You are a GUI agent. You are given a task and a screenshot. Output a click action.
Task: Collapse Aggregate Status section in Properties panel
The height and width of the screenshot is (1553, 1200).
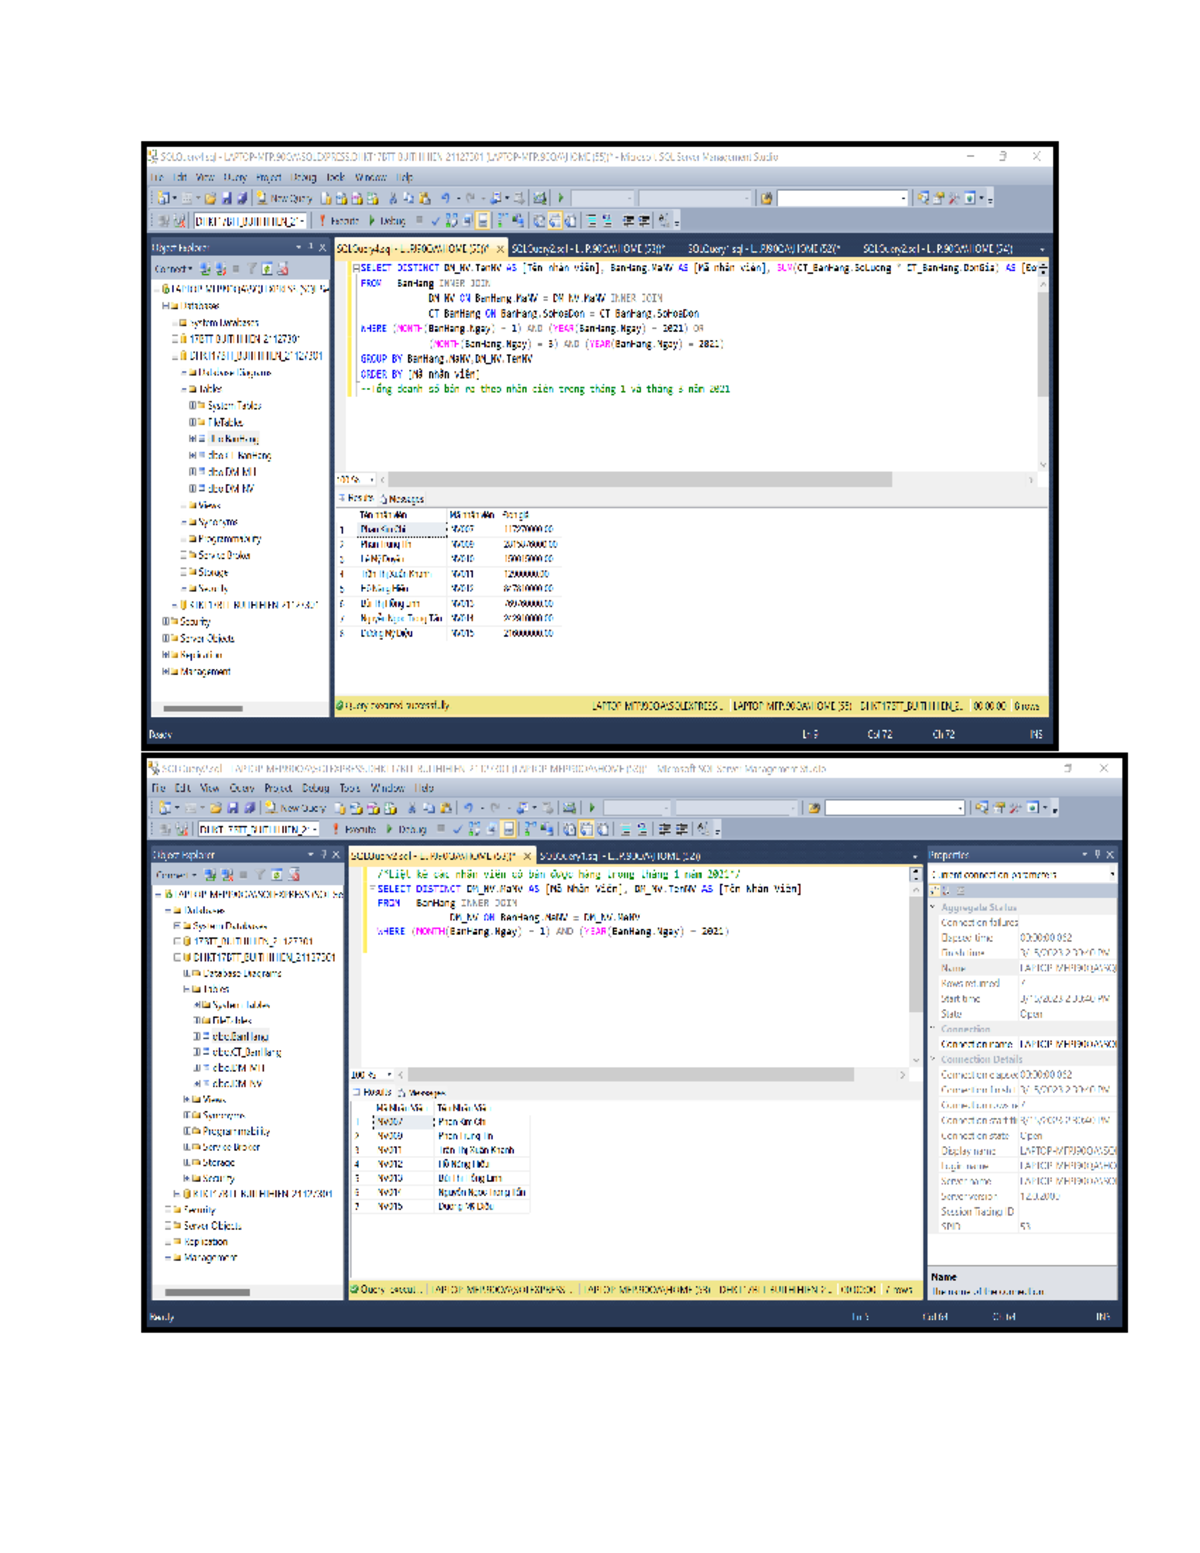933,908
